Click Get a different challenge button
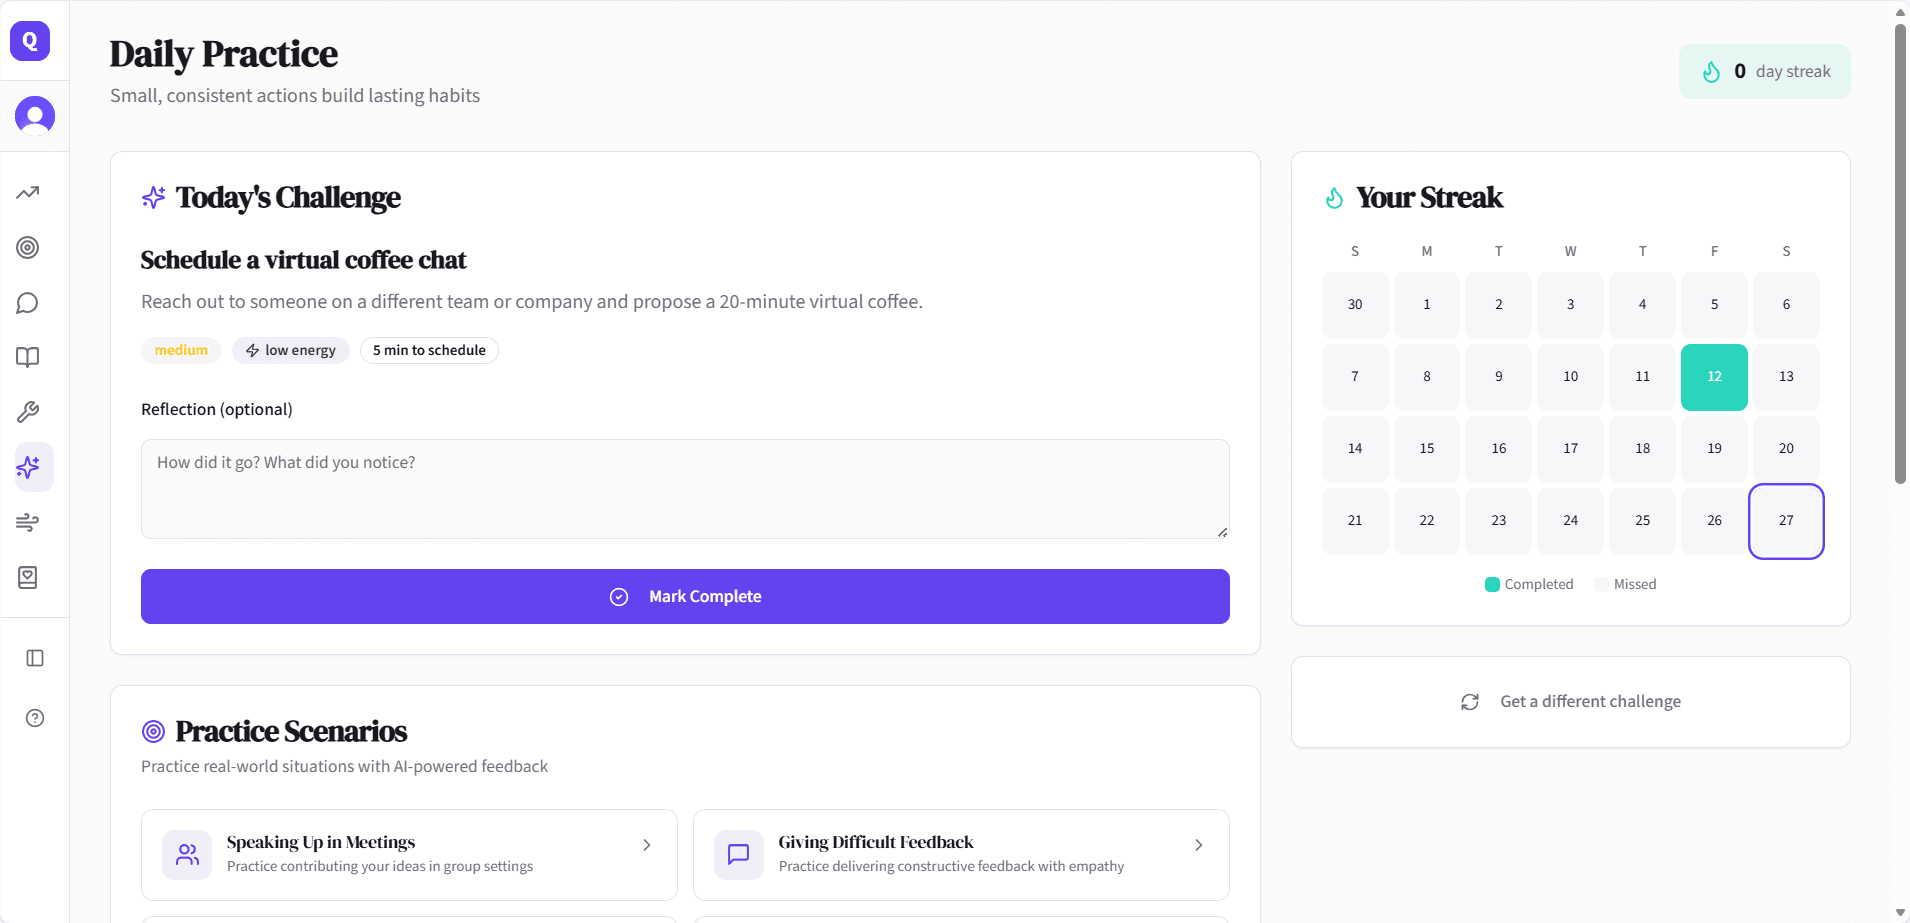 point(1570,702)
